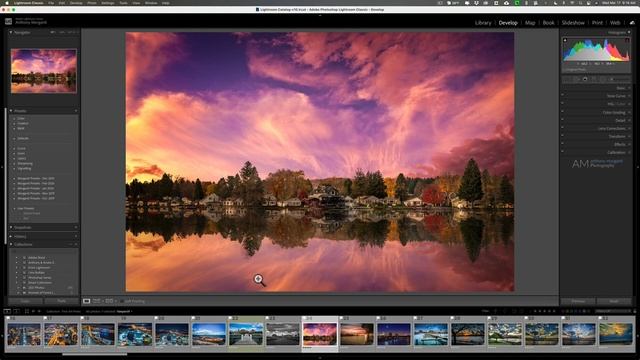Click the Main Window display icon above filmstrip
Screen dimensions: 640x360
coord(7,311)
